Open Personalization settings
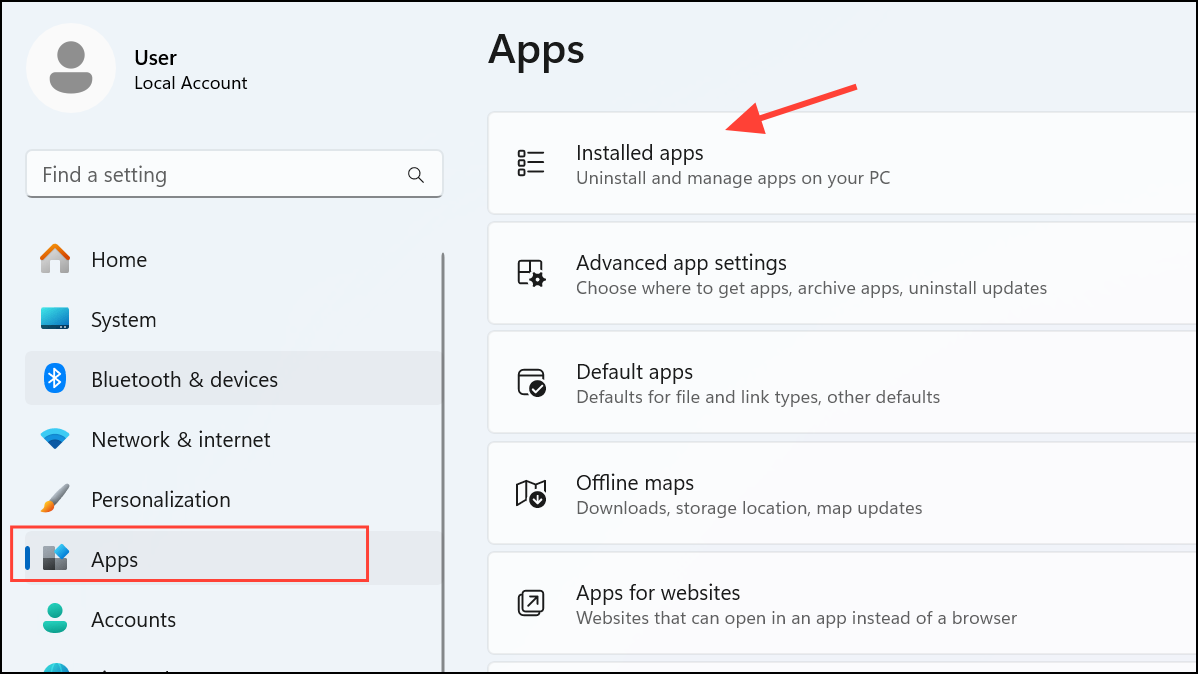Image resolution: width=1198 pixels, height=674 pixels. (234, 499)
